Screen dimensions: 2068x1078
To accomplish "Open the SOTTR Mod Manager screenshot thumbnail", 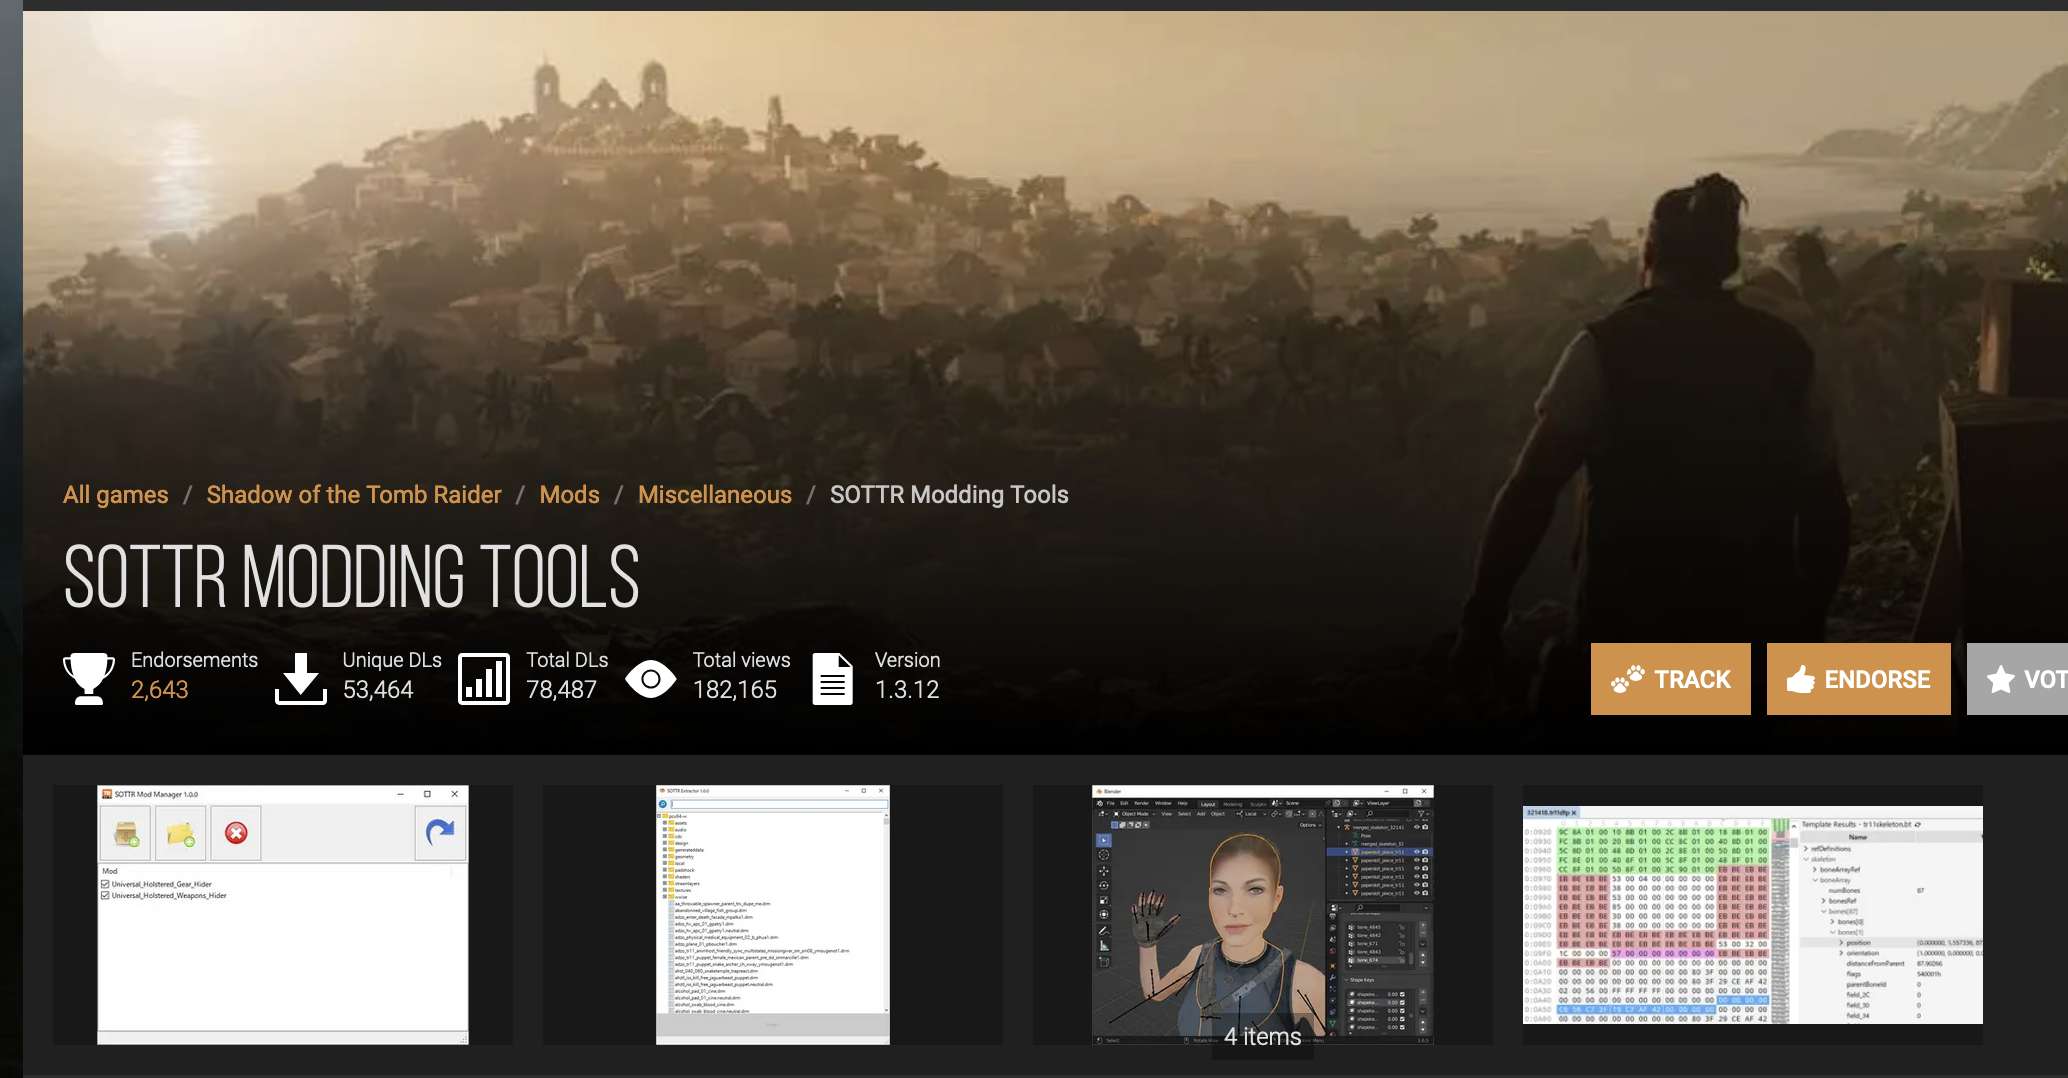I will 283,915.
